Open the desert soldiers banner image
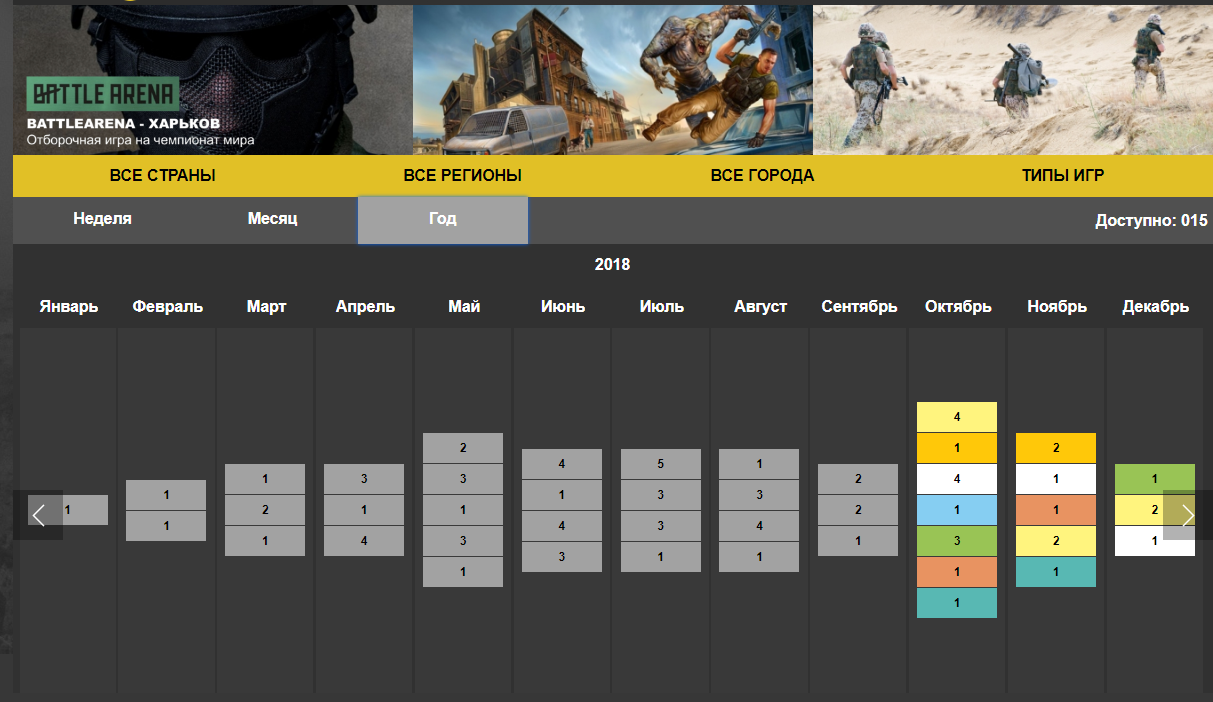Screen dimensions: 1213x702 [x=1013, y=80]
